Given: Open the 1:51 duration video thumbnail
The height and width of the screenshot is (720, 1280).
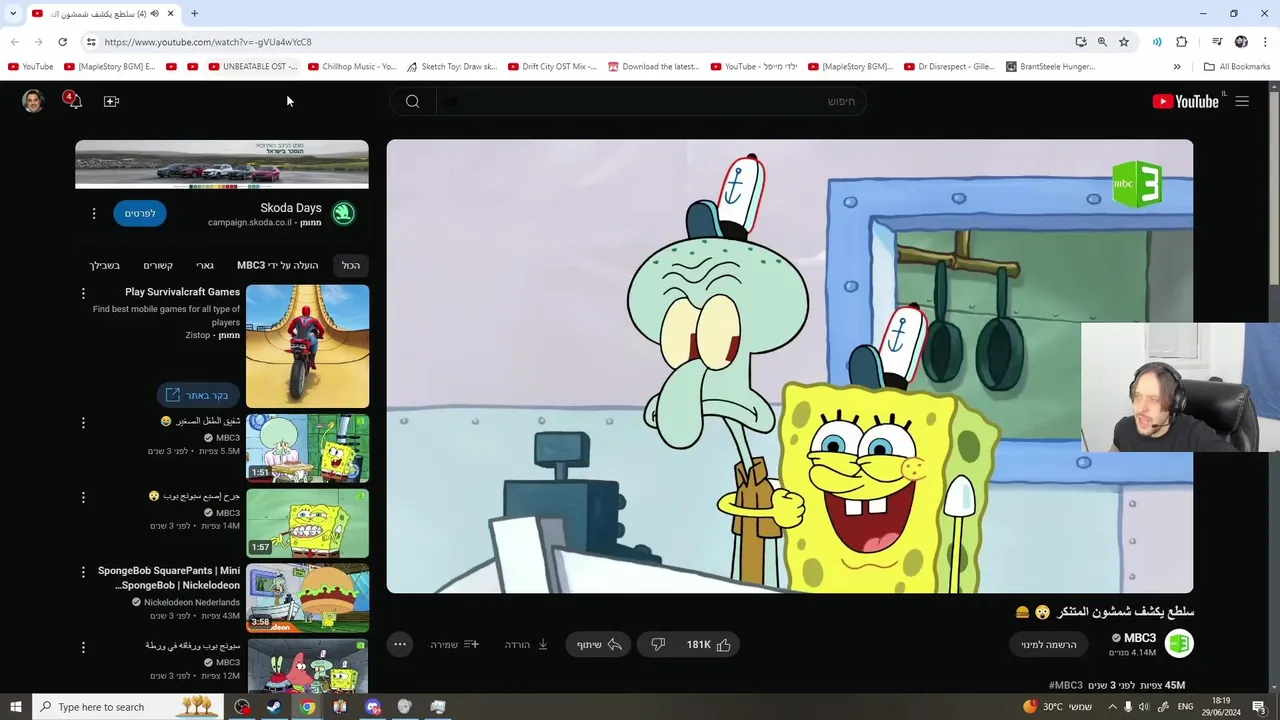Looking at the screenshot, I should (307, 449).
